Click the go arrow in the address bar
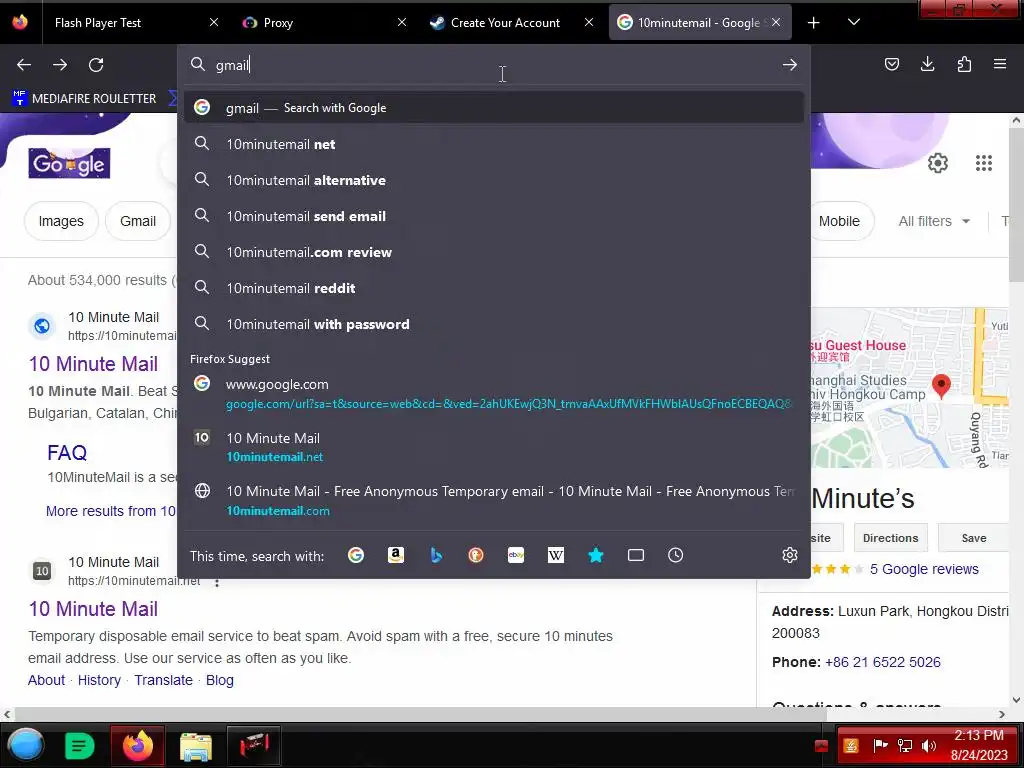The image size is (1024, 768). tap(790, 65)
